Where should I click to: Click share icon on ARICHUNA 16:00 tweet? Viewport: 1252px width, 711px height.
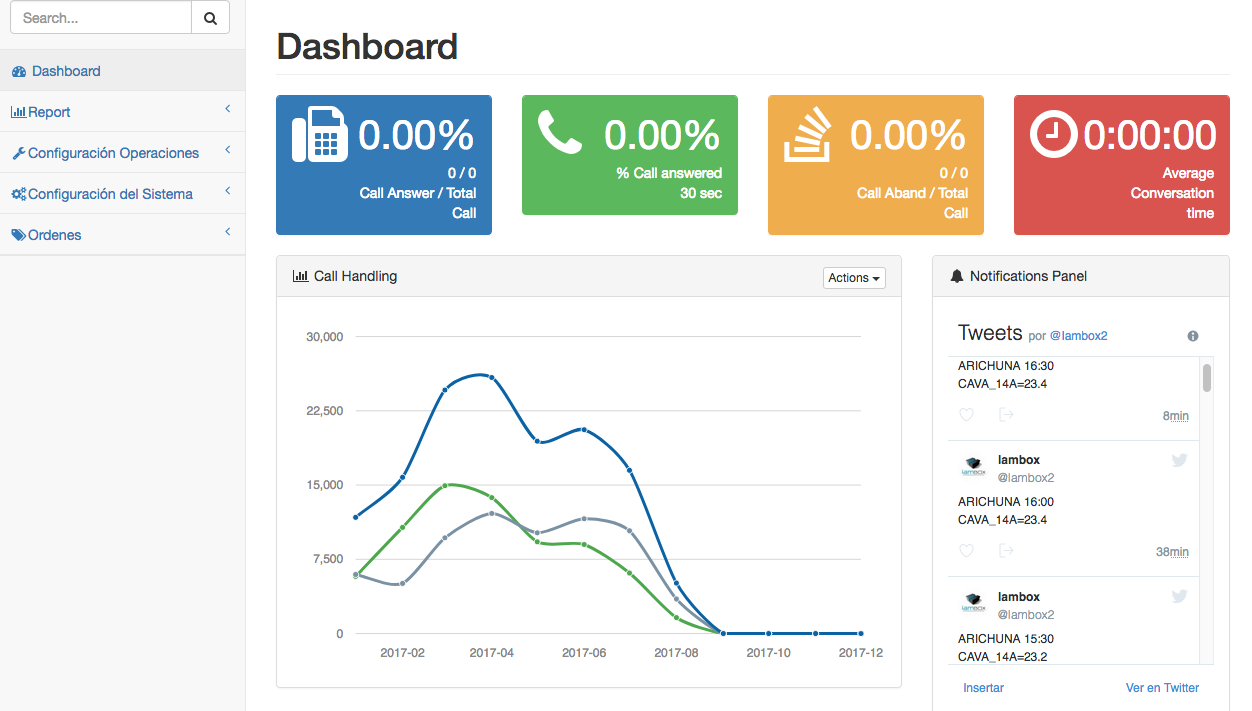coord(1006,551)
